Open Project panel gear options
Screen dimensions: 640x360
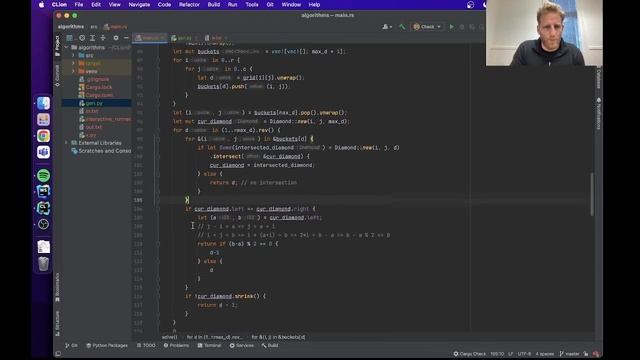point(116,38)
